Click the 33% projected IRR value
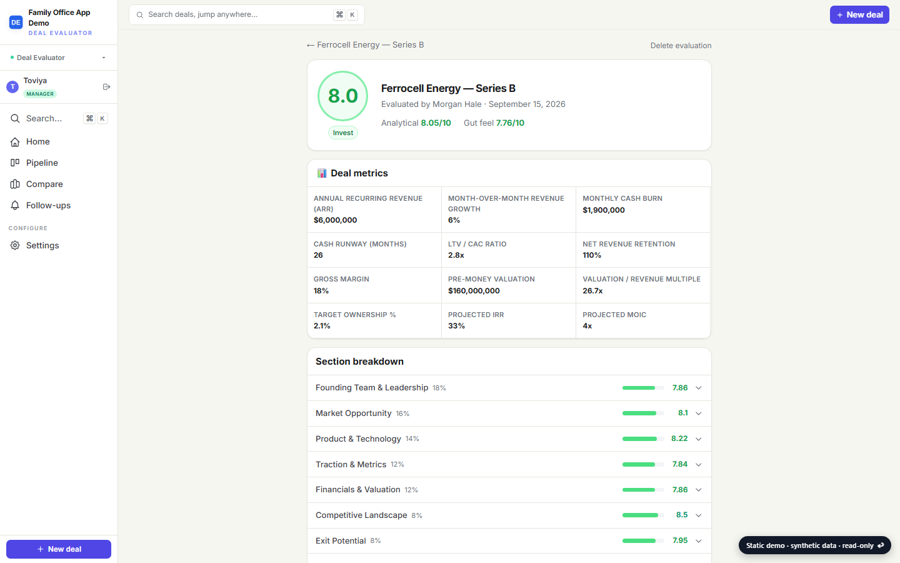The image size is (900, 563). (456, 326)
